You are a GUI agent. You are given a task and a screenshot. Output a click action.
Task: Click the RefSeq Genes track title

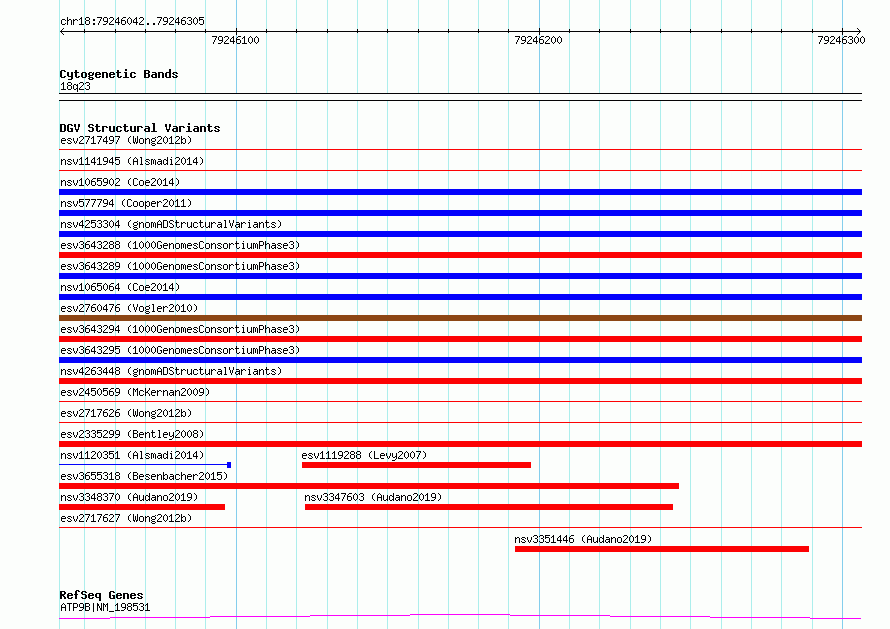(101, 595)
